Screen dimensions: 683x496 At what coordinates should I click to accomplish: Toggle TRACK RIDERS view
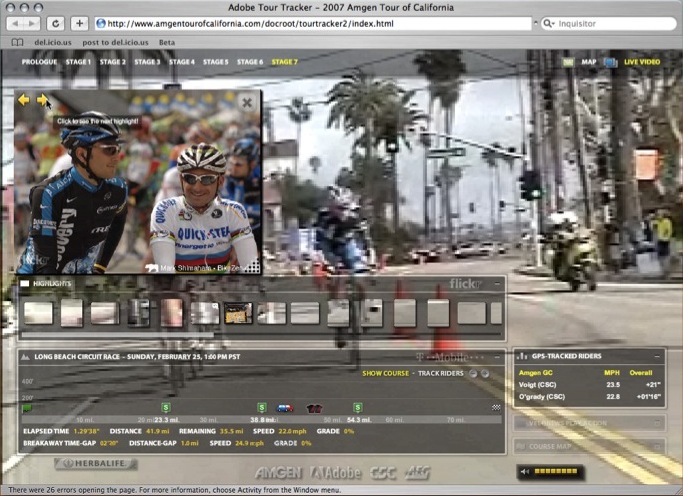click(440, 373)
